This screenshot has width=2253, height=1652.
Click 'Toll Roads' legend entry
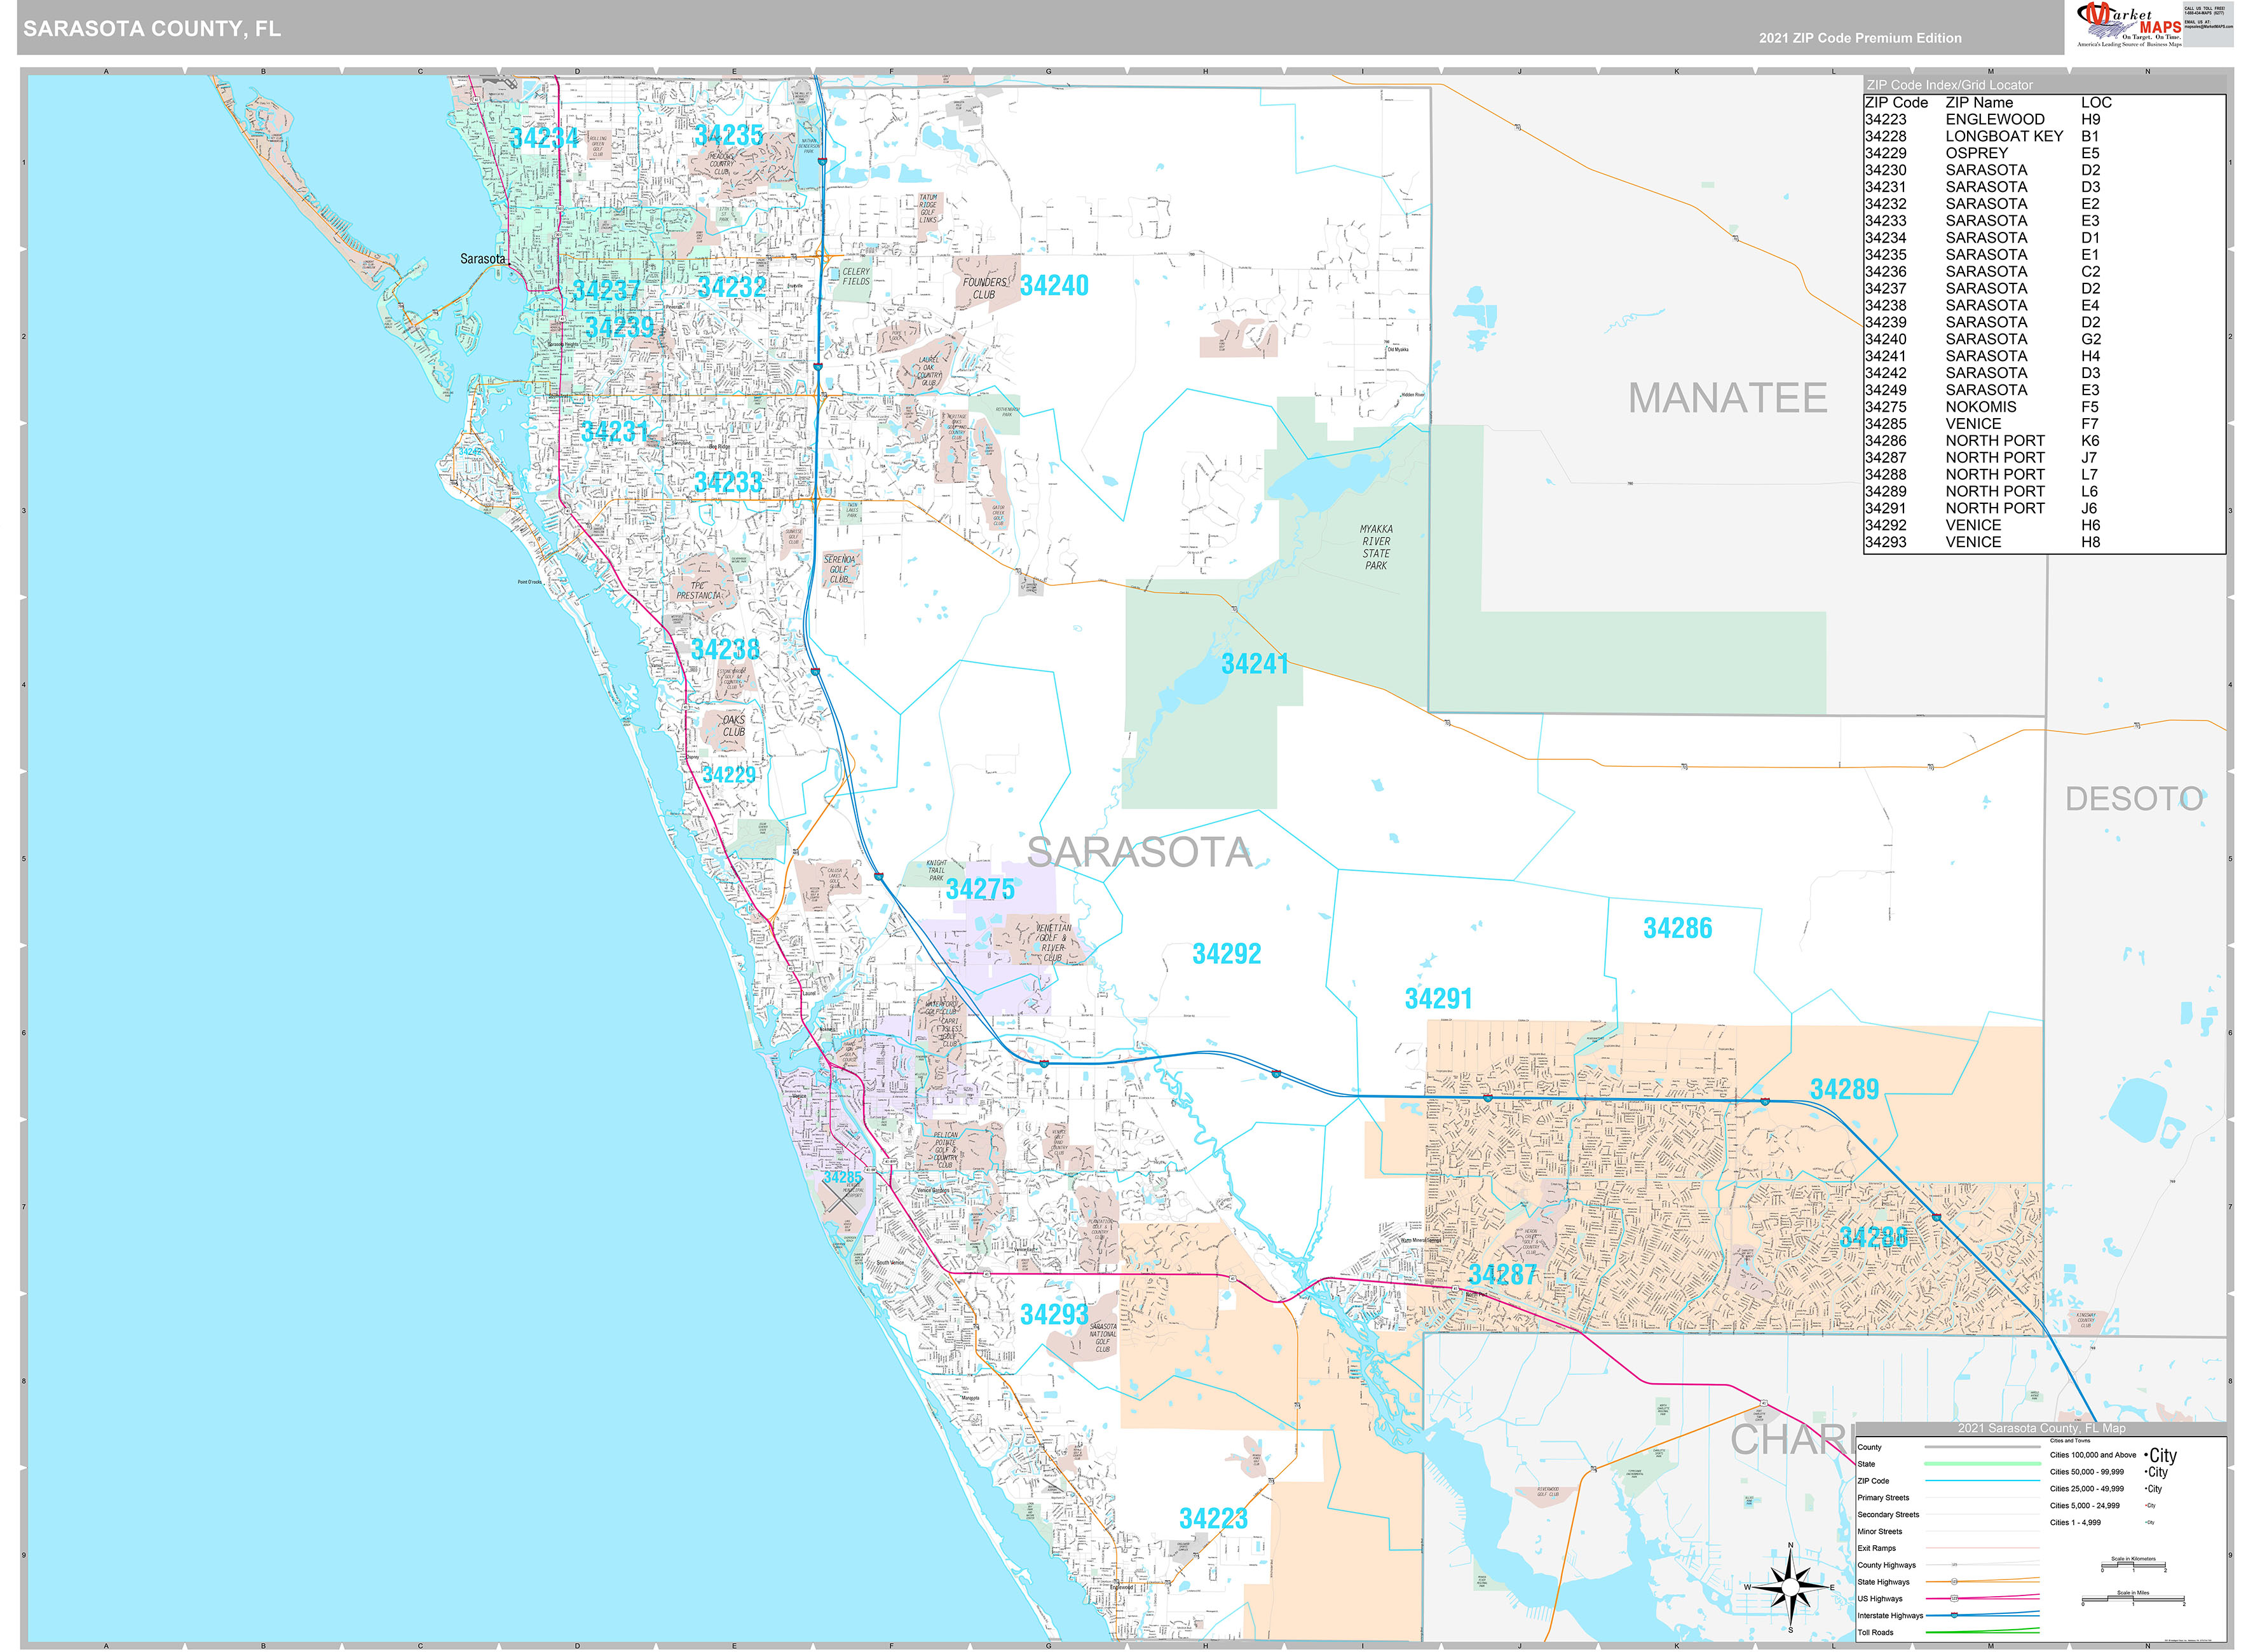pos(1875,1632)
